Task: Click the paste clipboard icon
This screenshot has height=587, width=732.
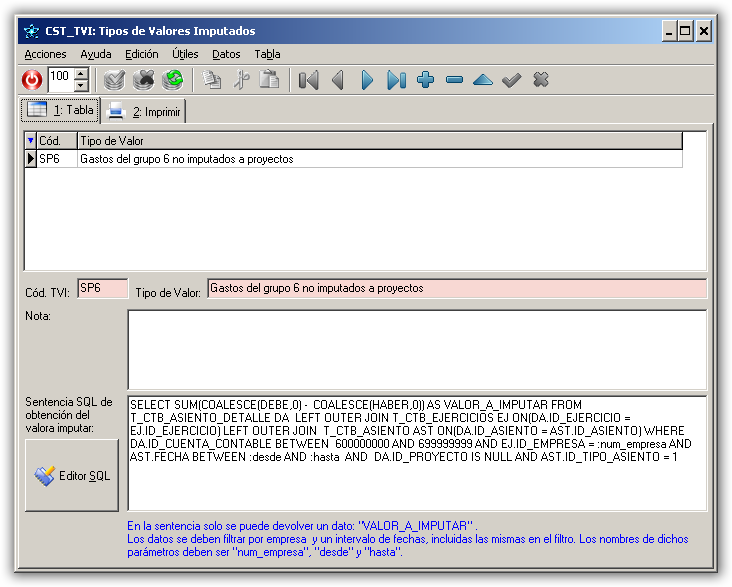Action: [x=269, y=80]
